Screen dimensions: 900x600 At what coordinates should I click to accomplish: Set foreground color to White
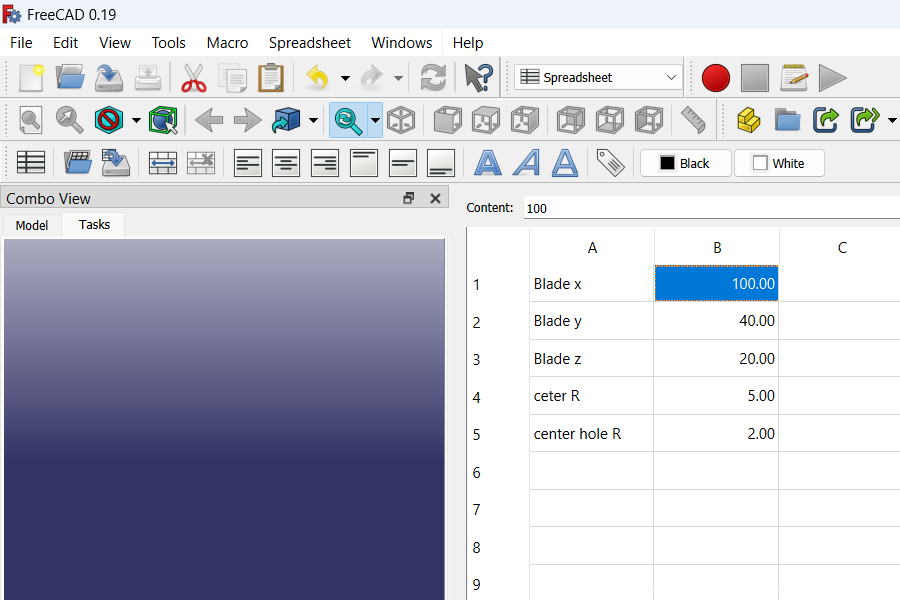(779, 162)
